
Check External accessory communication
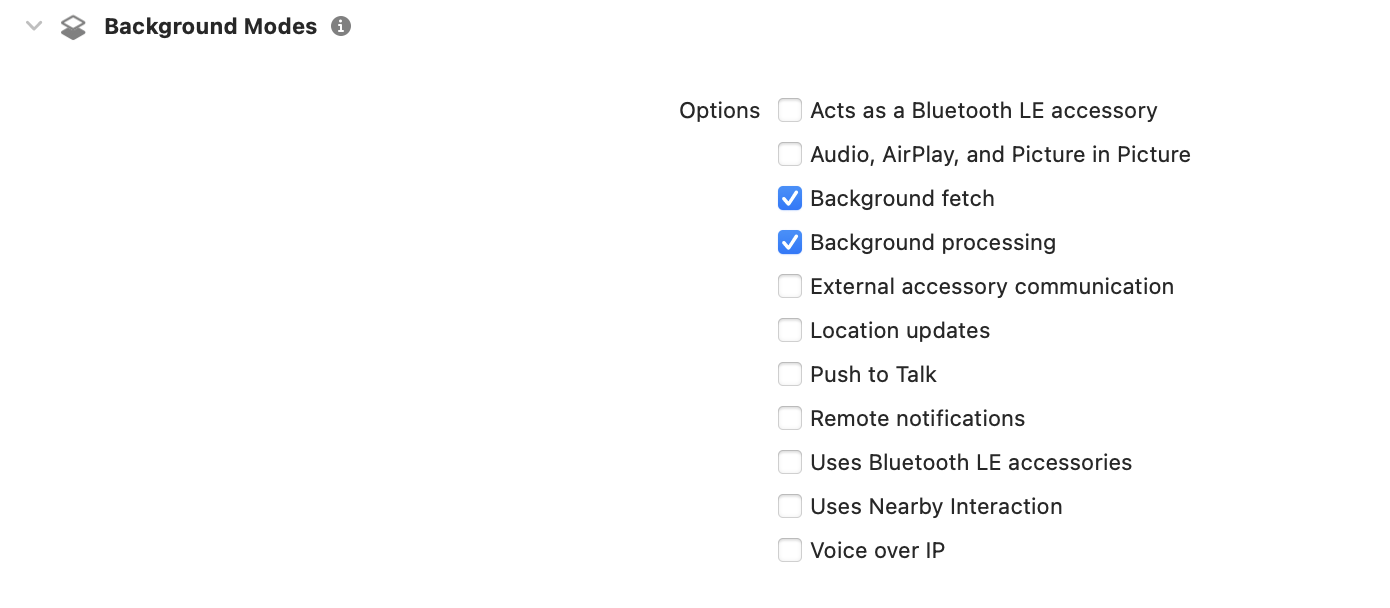(x=790, y=286)
